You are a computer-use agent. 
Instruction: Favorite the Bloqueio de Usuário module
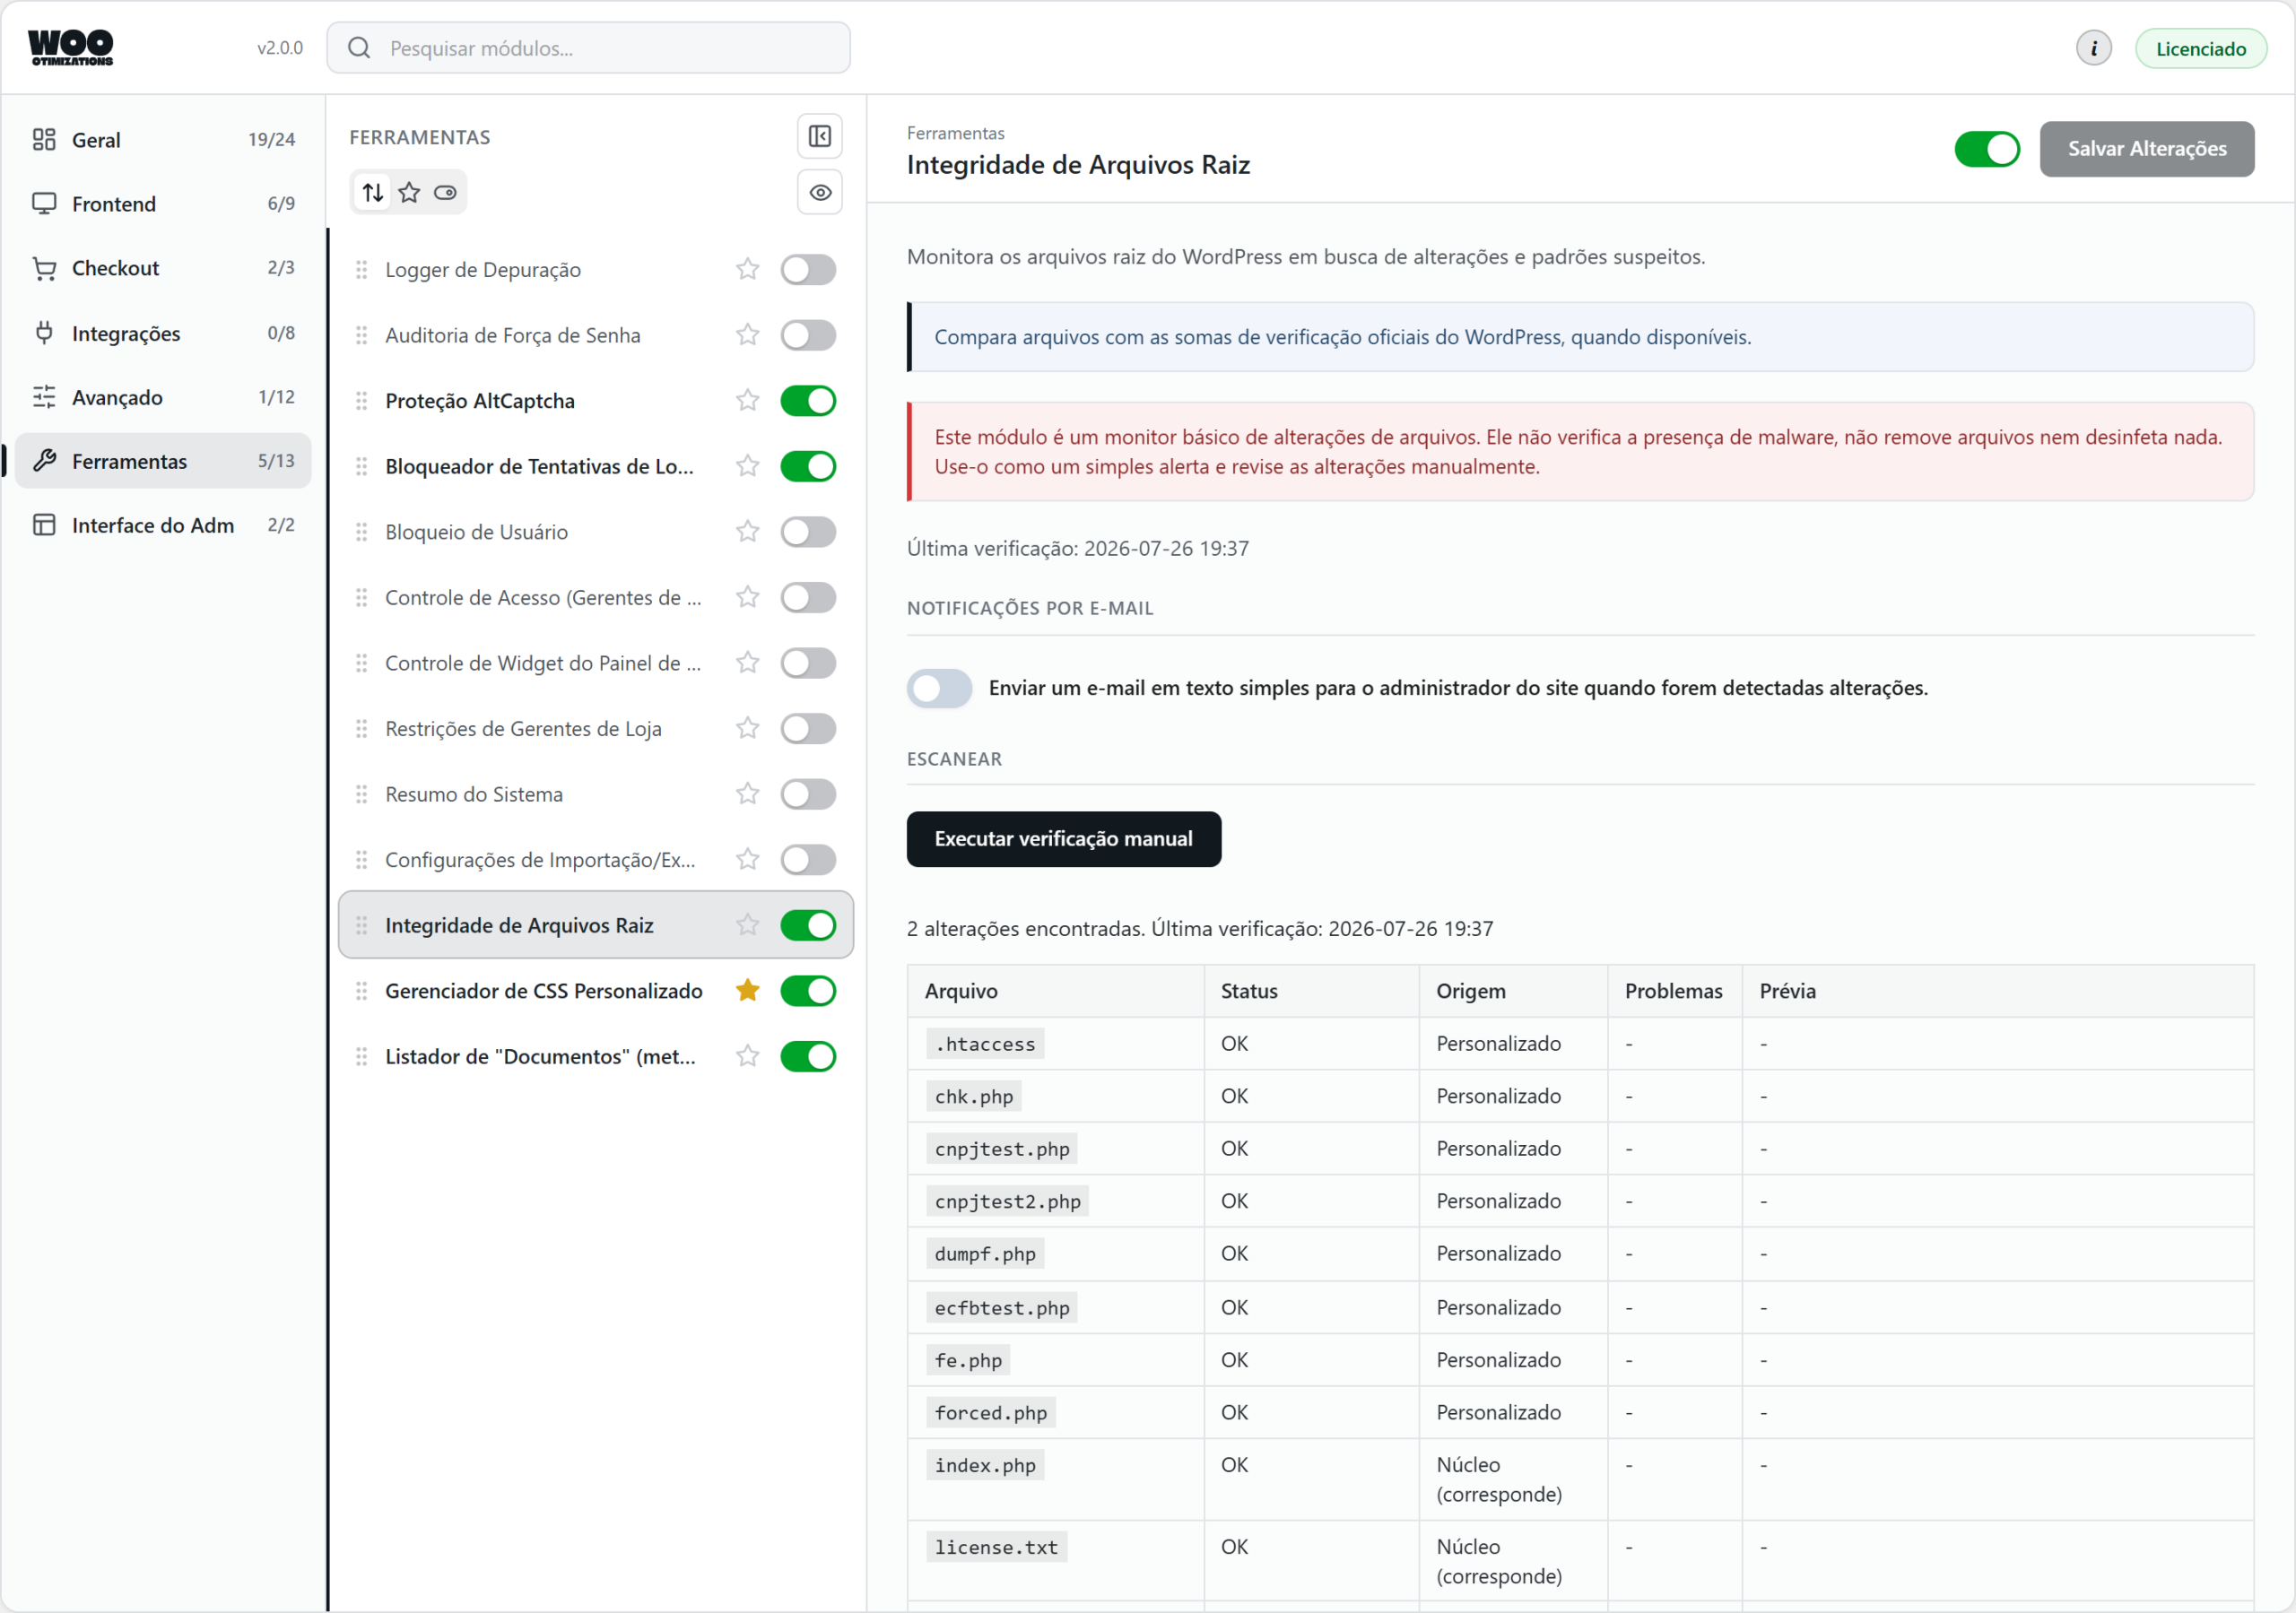pos(747,531)
